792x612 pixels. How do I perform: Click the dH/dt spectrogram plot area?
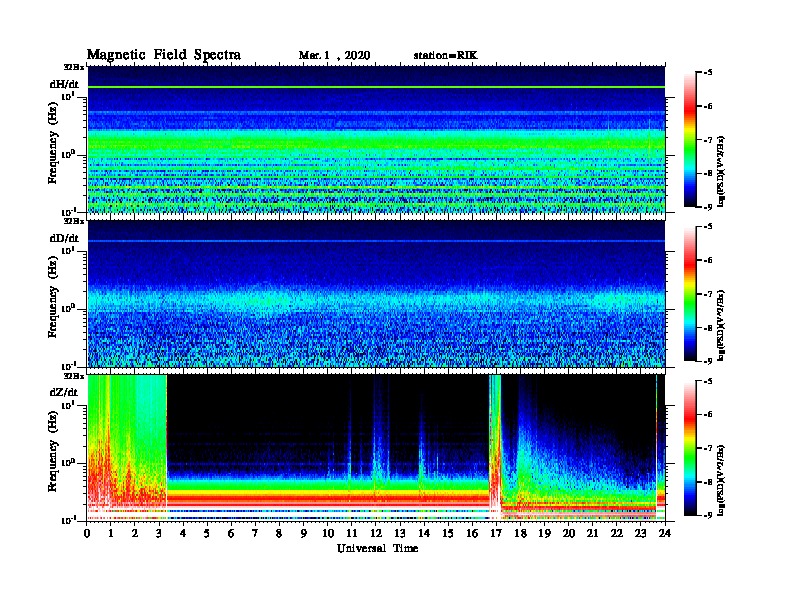click(x=376, y=140)
